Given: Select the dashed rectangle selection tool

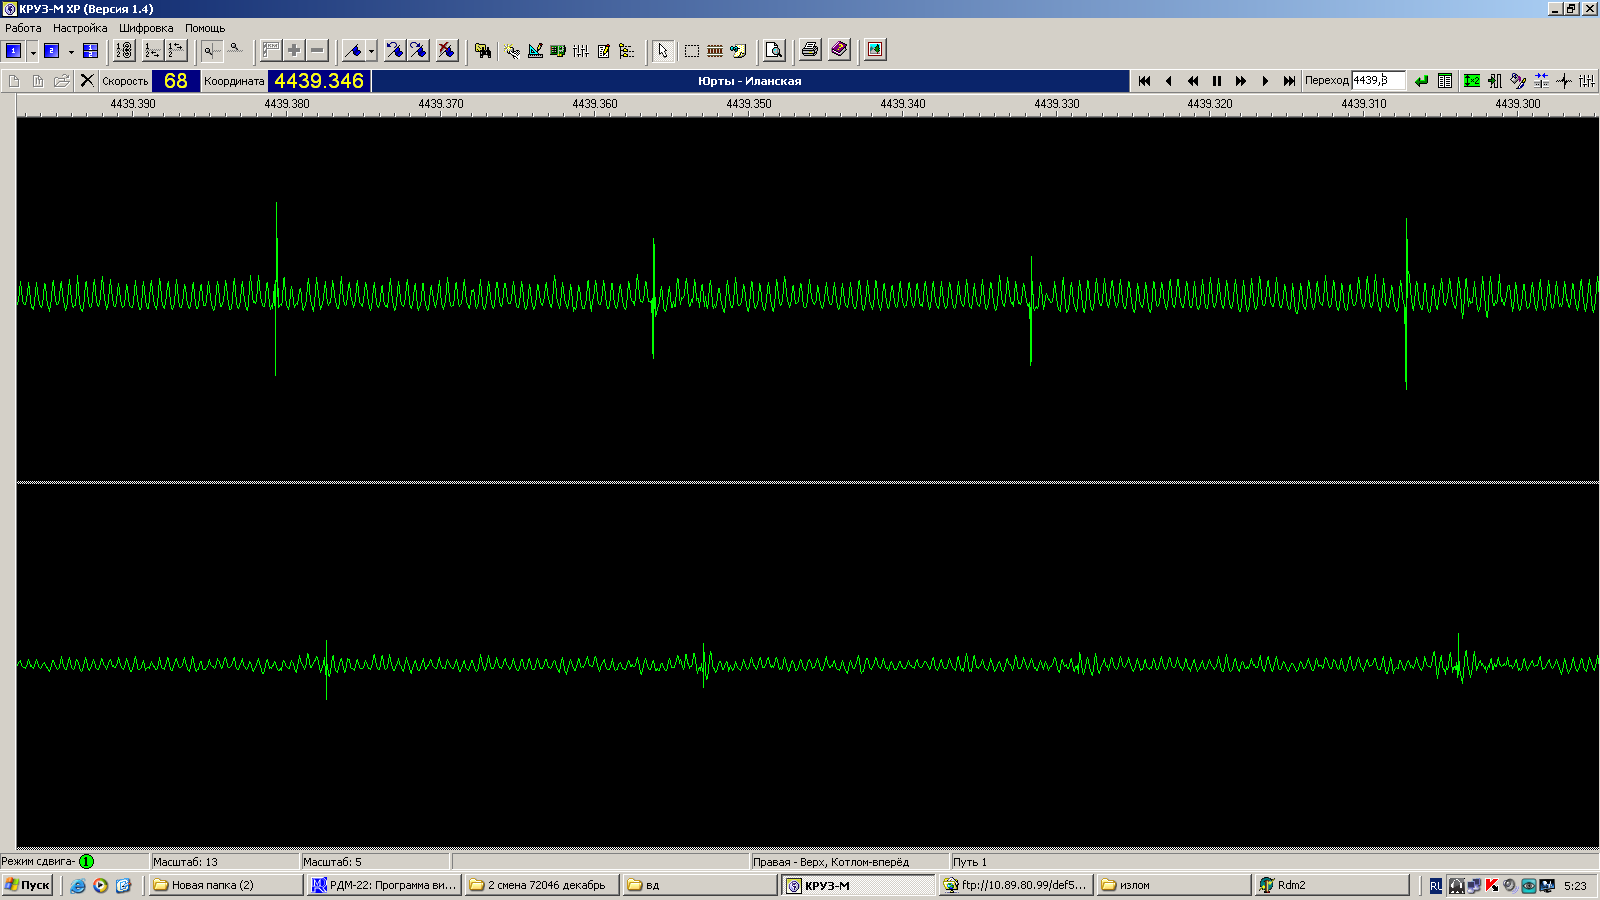Looking at the screenshot, I should (691, 50).
